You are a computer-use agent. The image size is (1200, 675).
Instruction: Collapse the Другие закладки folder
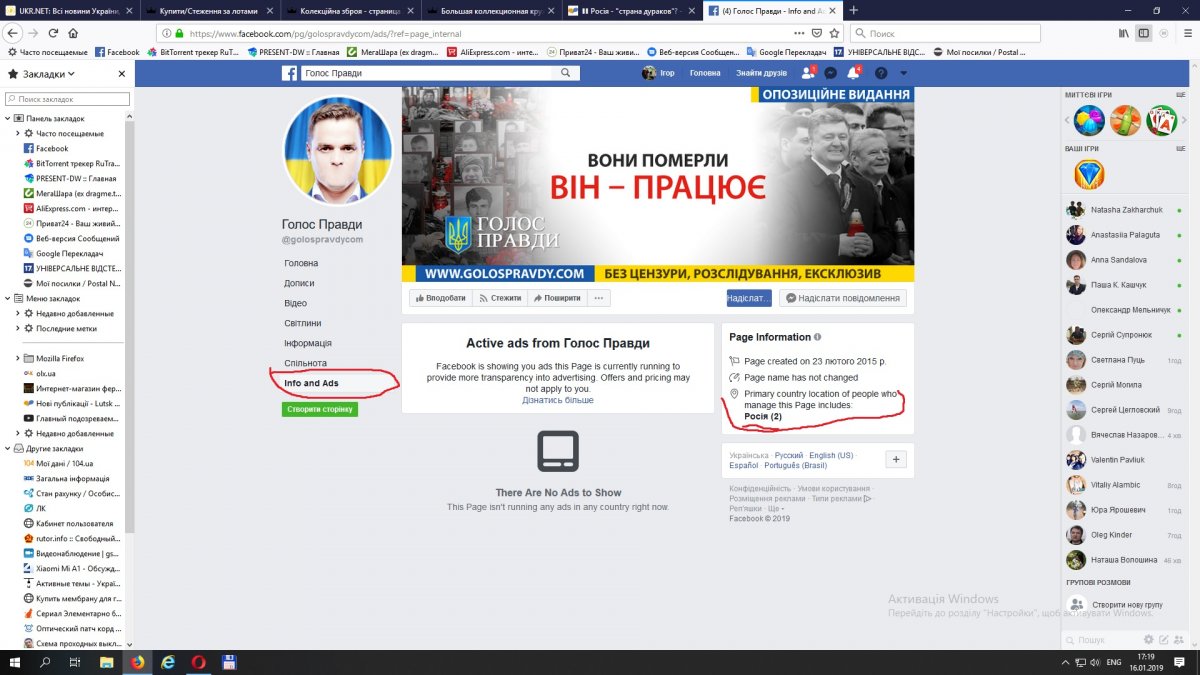click(7, 449)
